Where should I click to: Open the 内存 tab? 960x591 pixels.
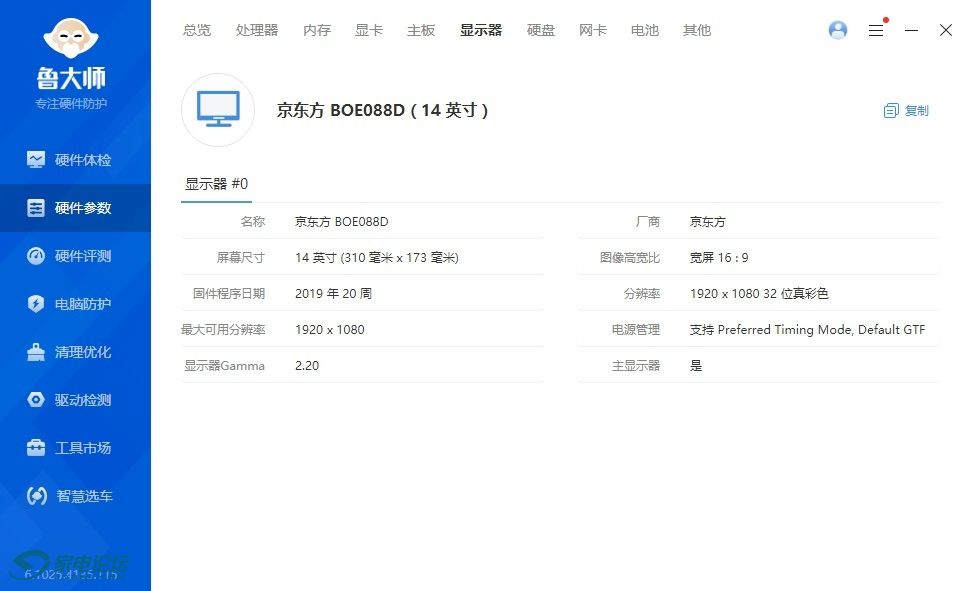click(317, 30)
